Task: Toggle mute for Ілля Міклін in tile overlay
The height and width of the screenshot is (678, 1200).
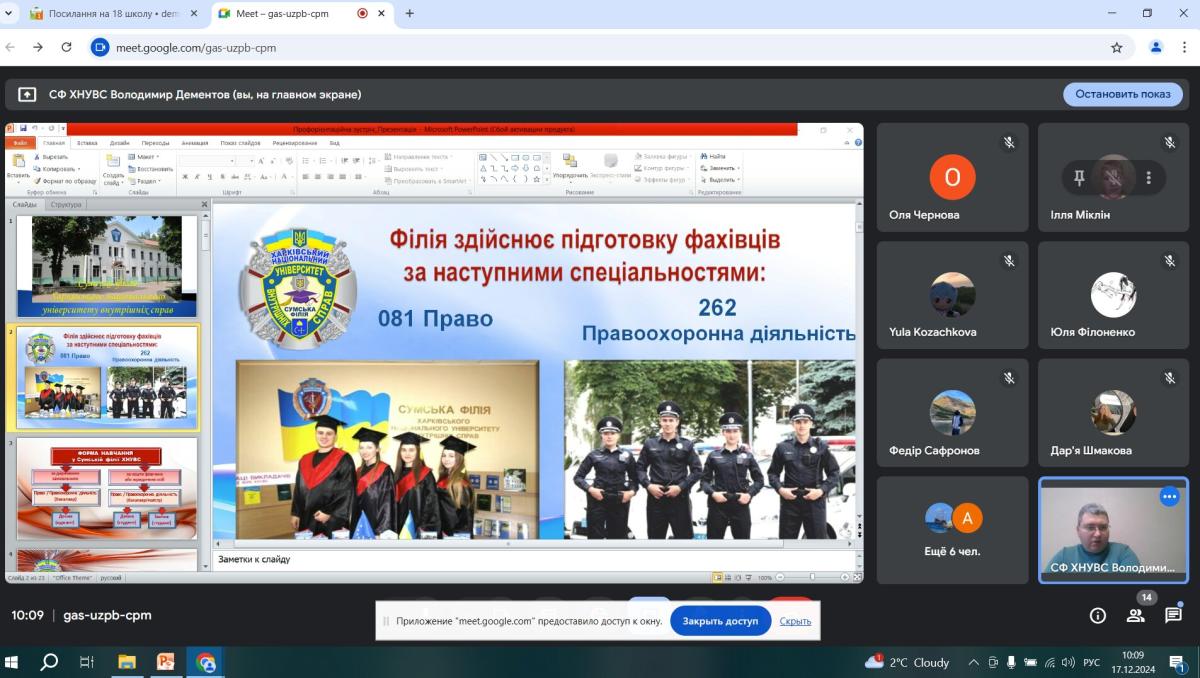Action: 1113,178
